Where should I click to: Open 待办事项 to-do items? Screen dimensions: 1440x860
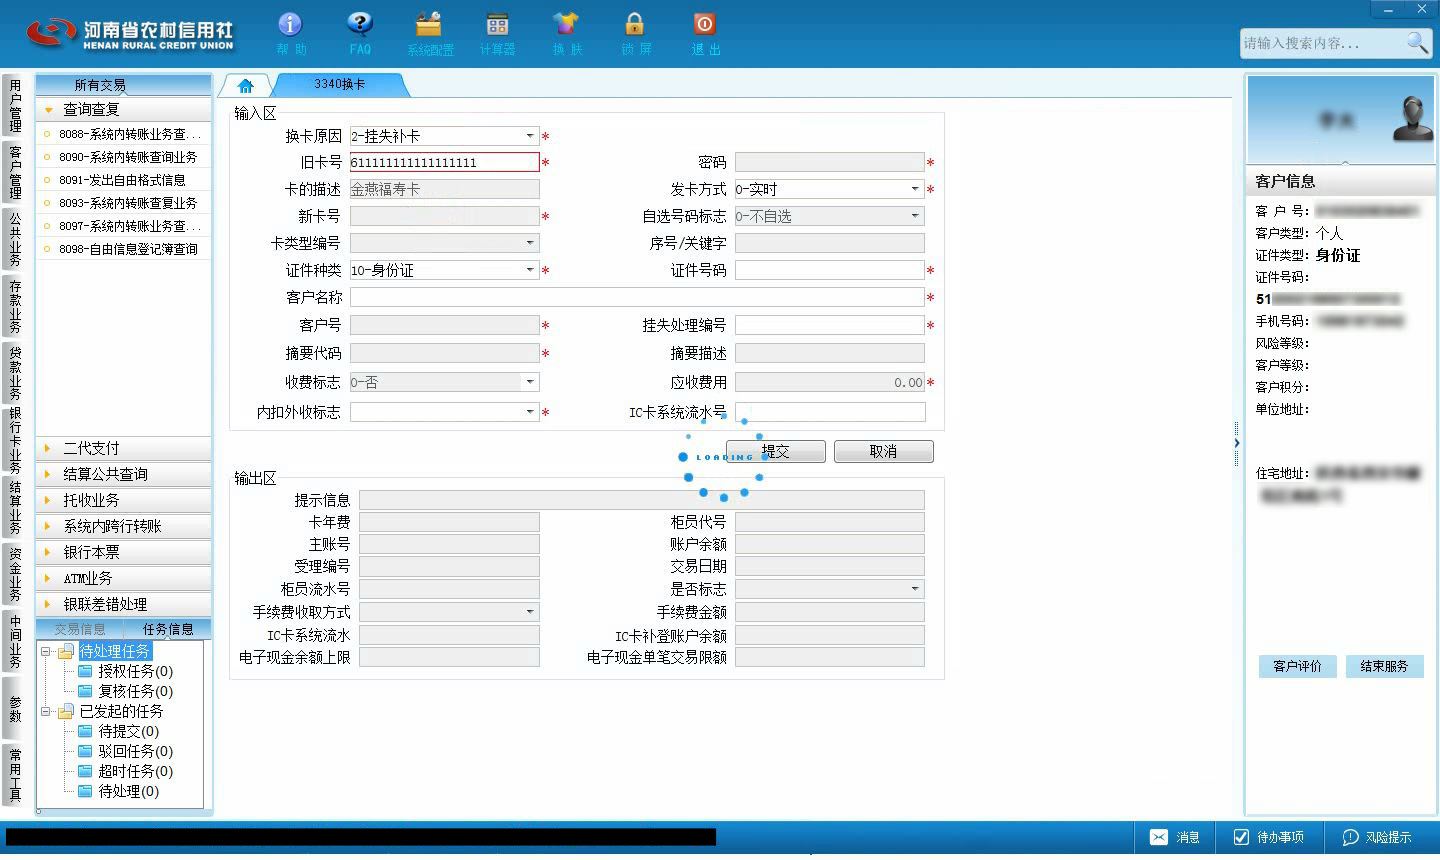pos(1268,837)
